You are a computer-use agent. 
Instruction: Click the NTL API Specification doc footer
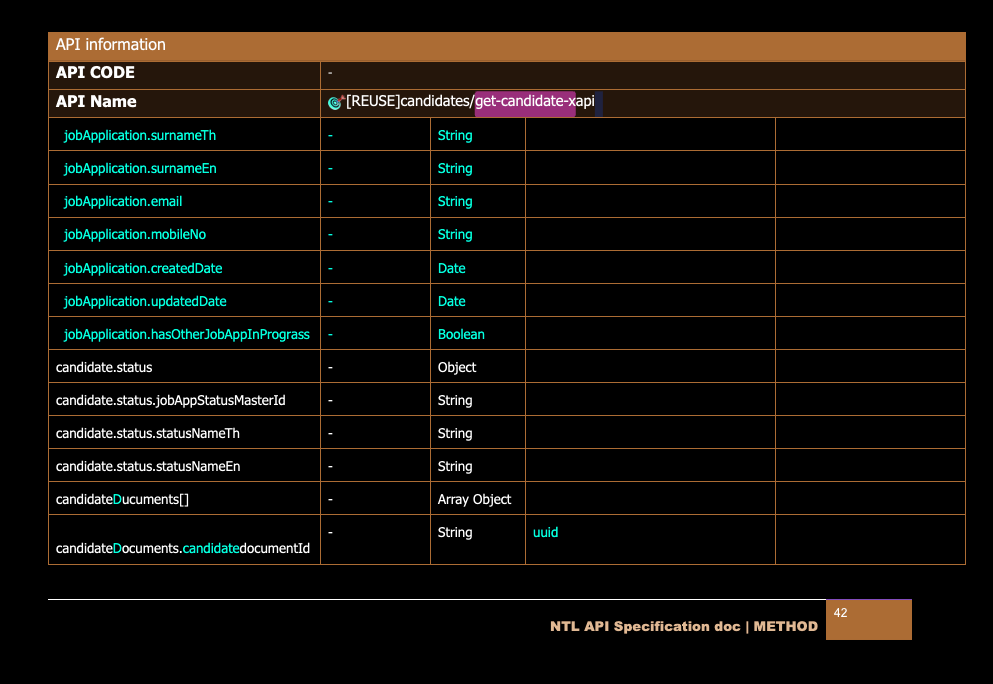[683, 627]
